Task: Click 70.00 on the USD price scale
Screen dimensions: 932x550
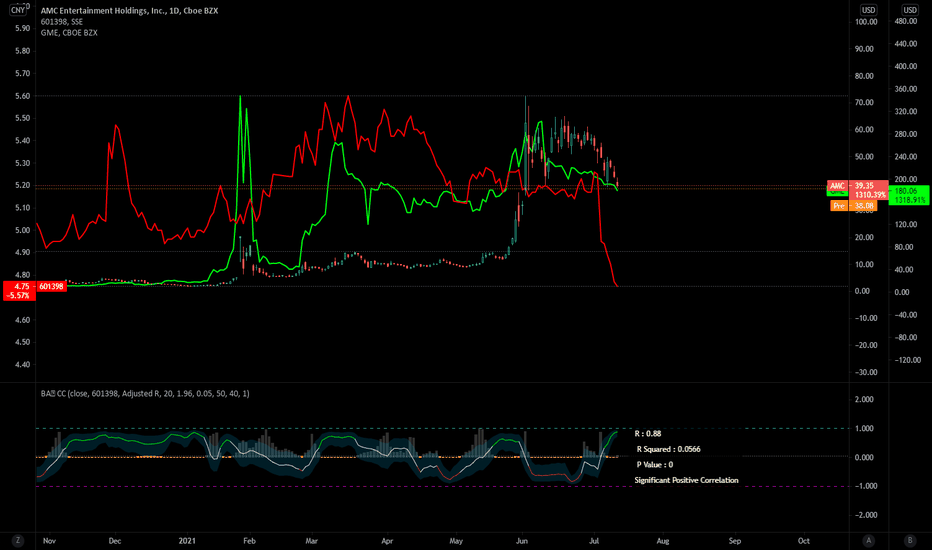Action: 864,102
